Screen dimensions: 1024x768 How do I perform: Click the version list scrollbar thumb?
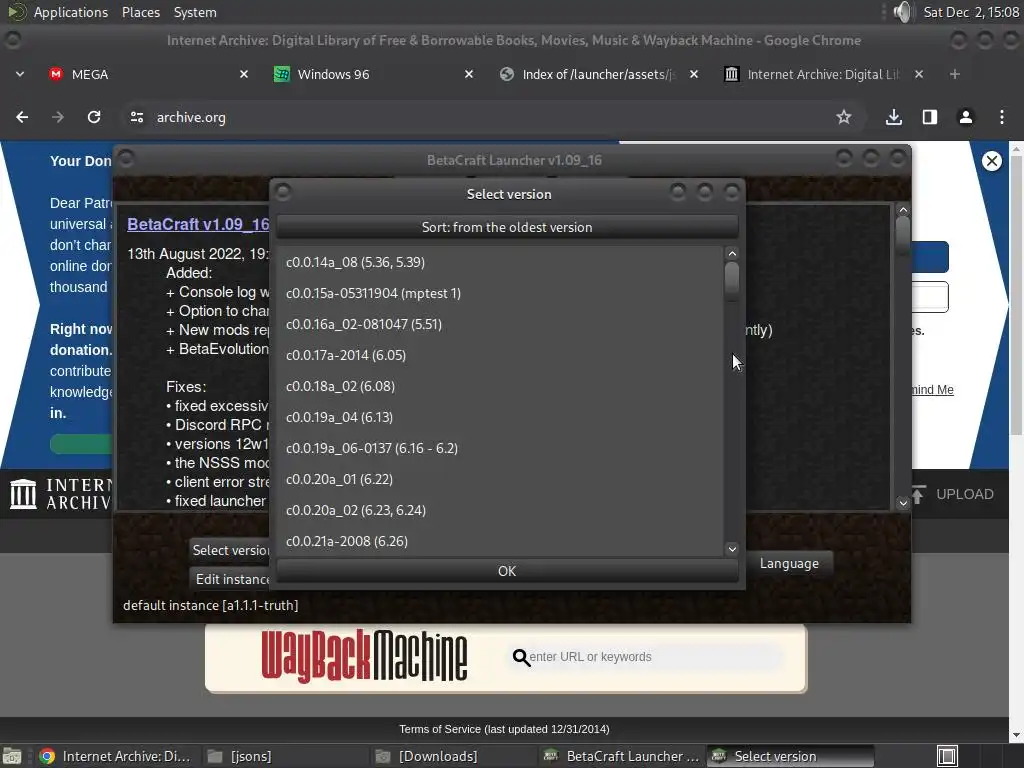coord(732,279)
